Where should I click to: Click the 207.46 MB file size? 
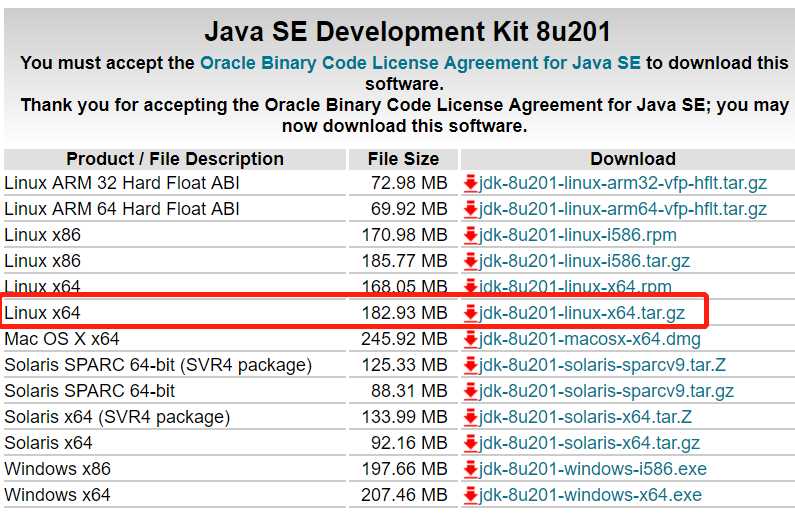(405, 495)
